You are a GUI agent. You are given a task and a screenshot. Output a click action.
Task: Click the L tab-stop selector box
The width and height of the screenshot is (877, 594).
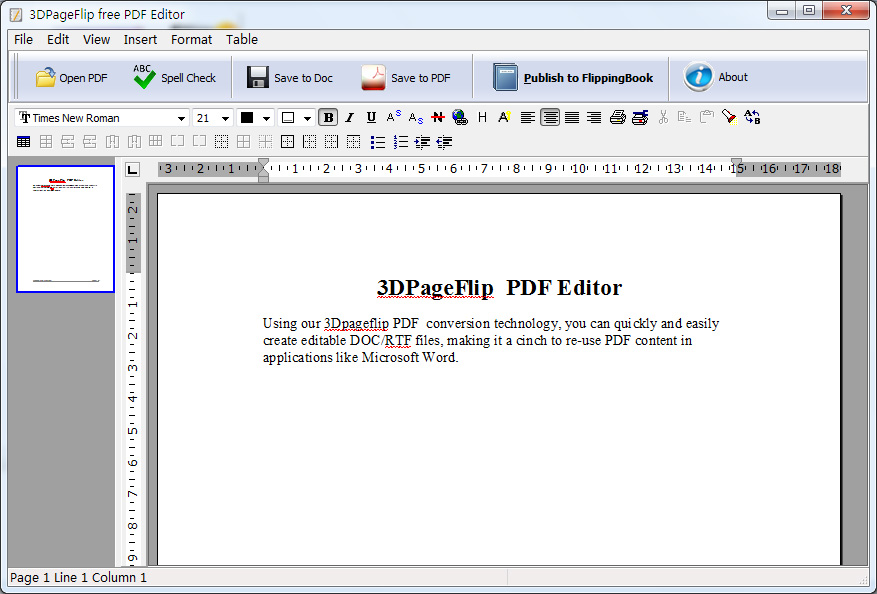133,169
